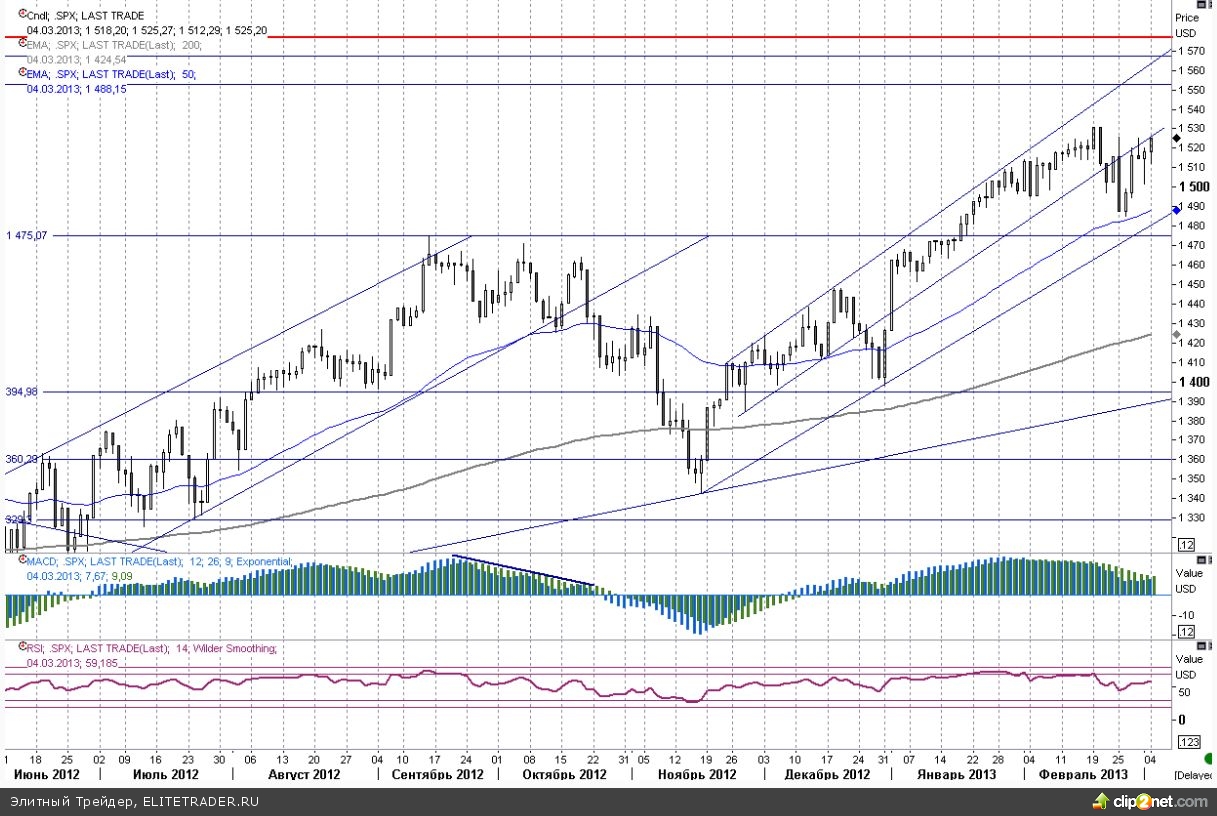Click the clip2net arrow logo icon

[x=1101, y=801]
